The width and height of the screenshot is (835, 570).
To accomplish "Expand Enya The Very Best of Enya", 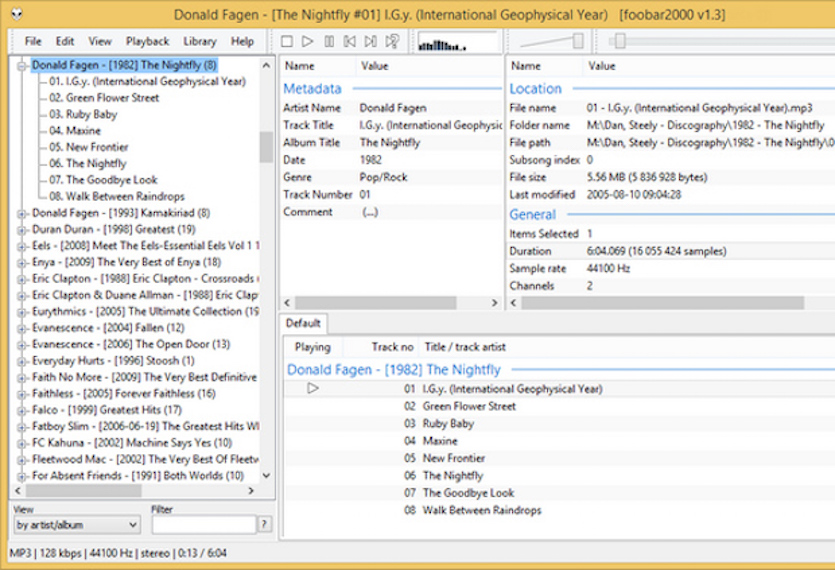I will point(22,263).
